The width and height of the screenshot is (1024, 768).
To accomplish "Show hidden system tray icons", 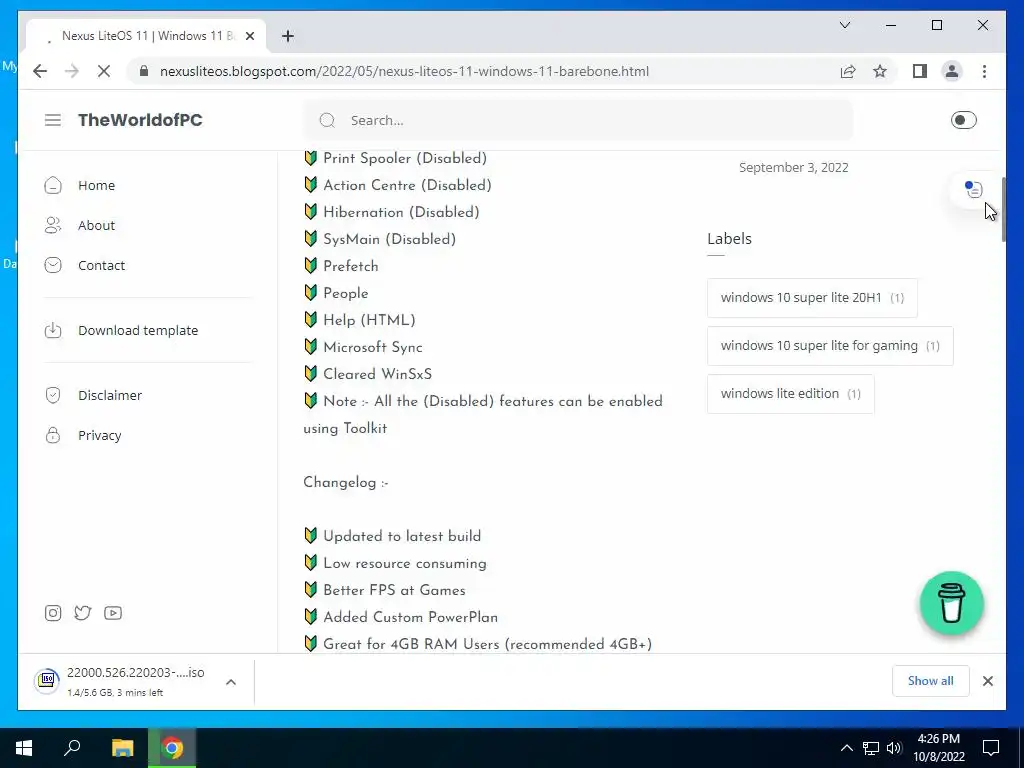I will coord(846,748).
